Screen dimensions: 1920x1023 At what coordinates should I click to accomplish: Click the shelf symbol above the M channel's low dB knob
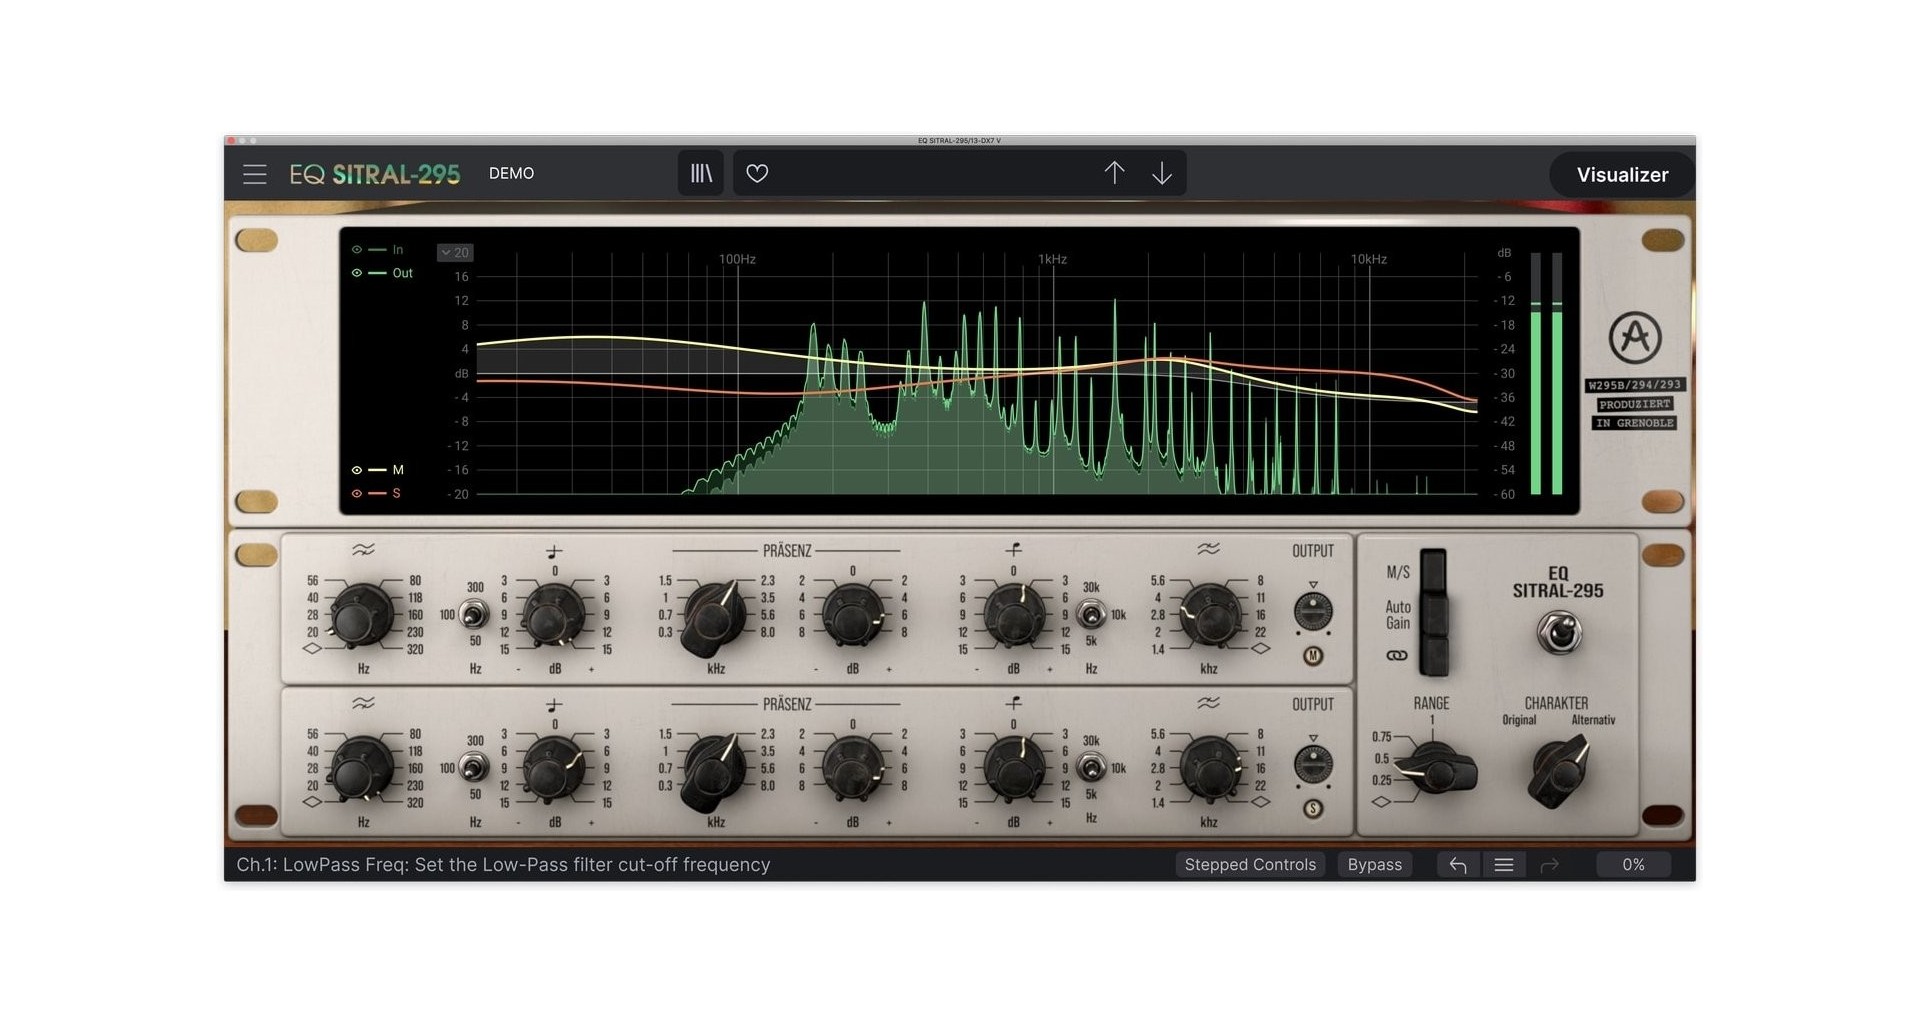pyautogui.click(x=554, y=551)
